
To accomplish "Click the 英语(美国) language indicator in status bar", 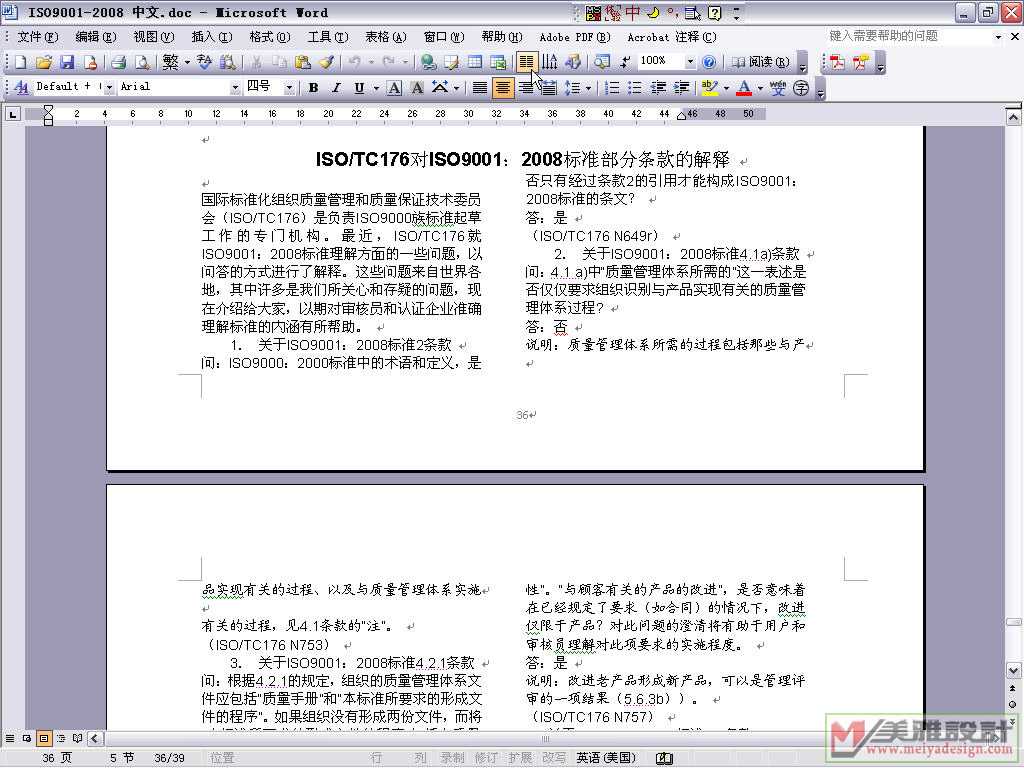I will point(605,758).
